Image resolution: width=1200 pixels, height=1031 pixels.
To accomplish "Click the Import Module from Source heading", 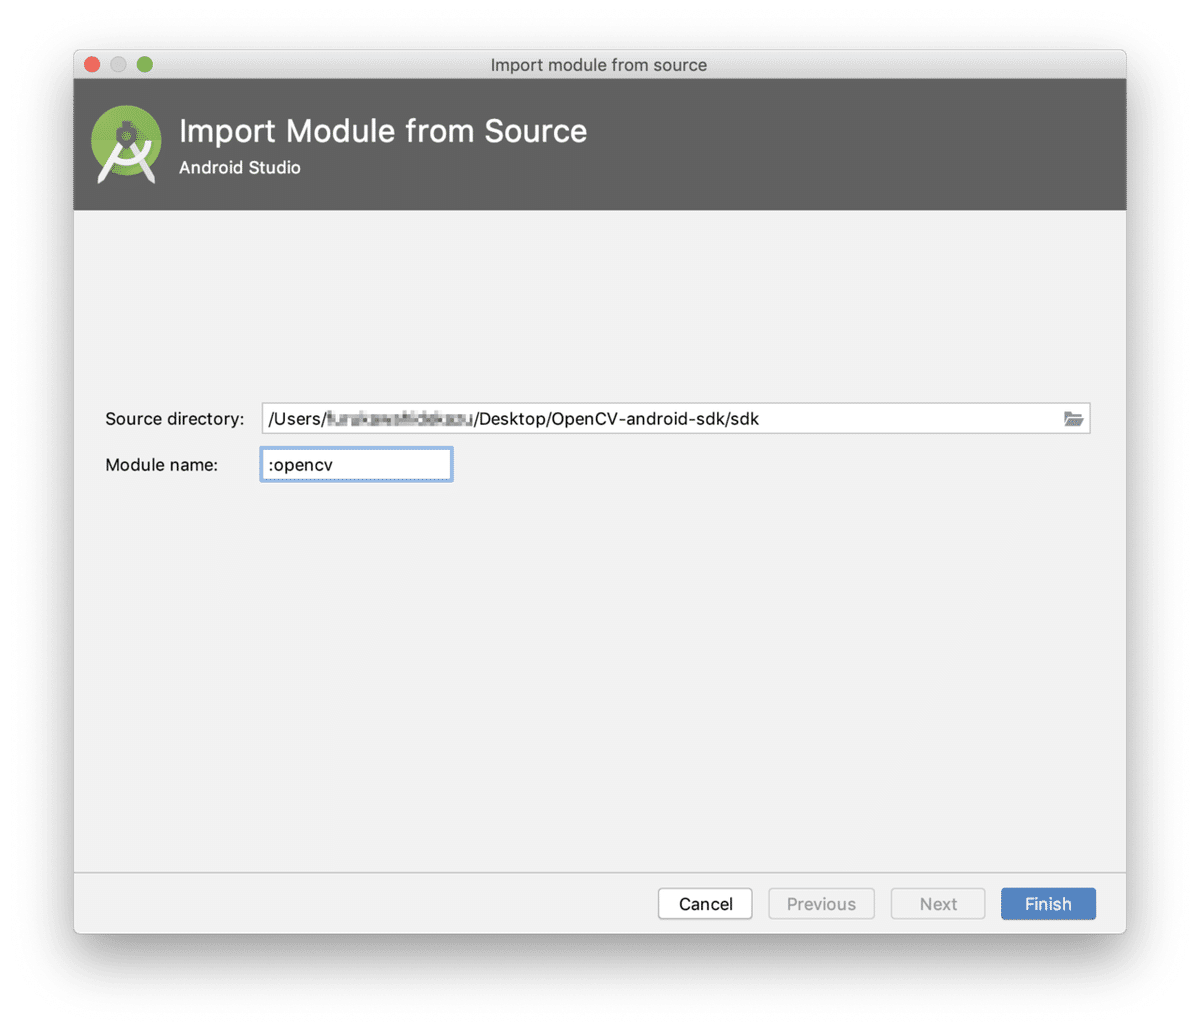I will 382,131.
